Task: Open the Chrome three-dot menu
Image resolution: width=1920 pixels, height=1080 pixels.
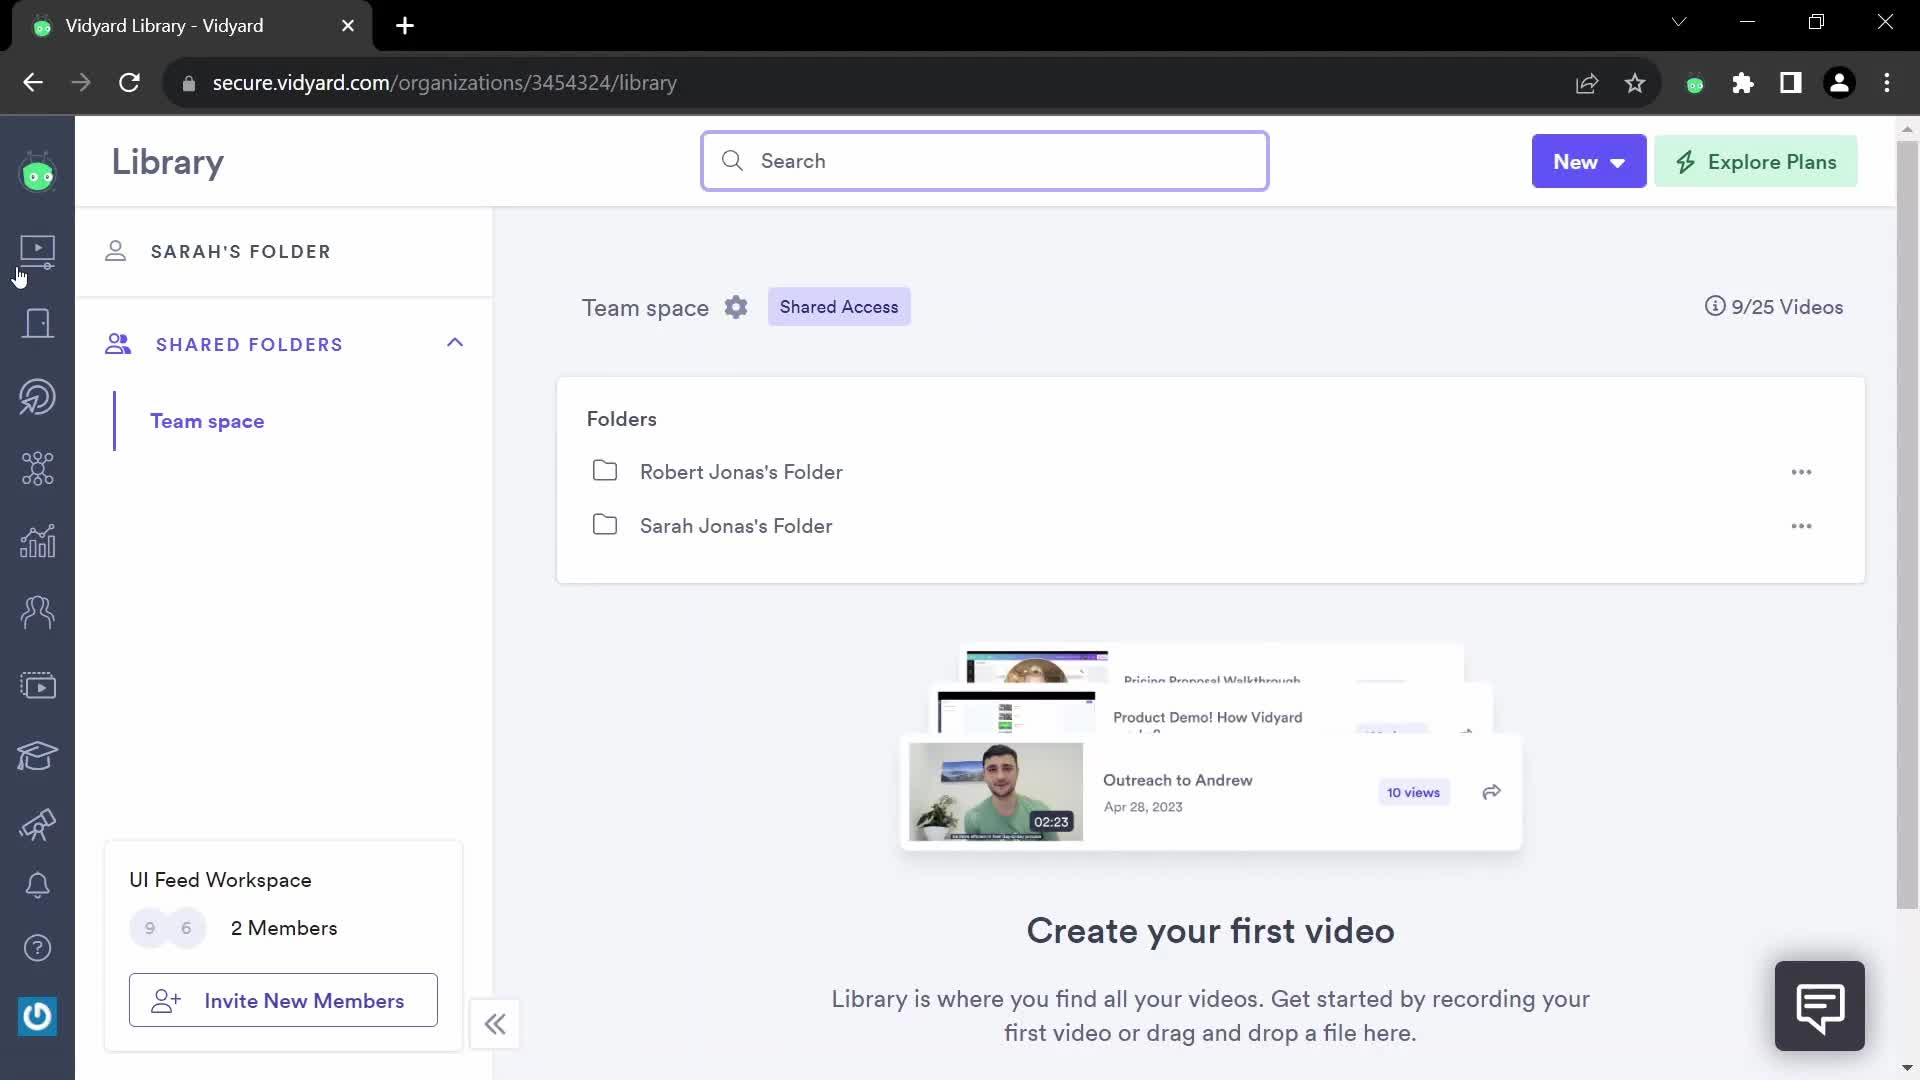Action: [x=1887, y=83]
